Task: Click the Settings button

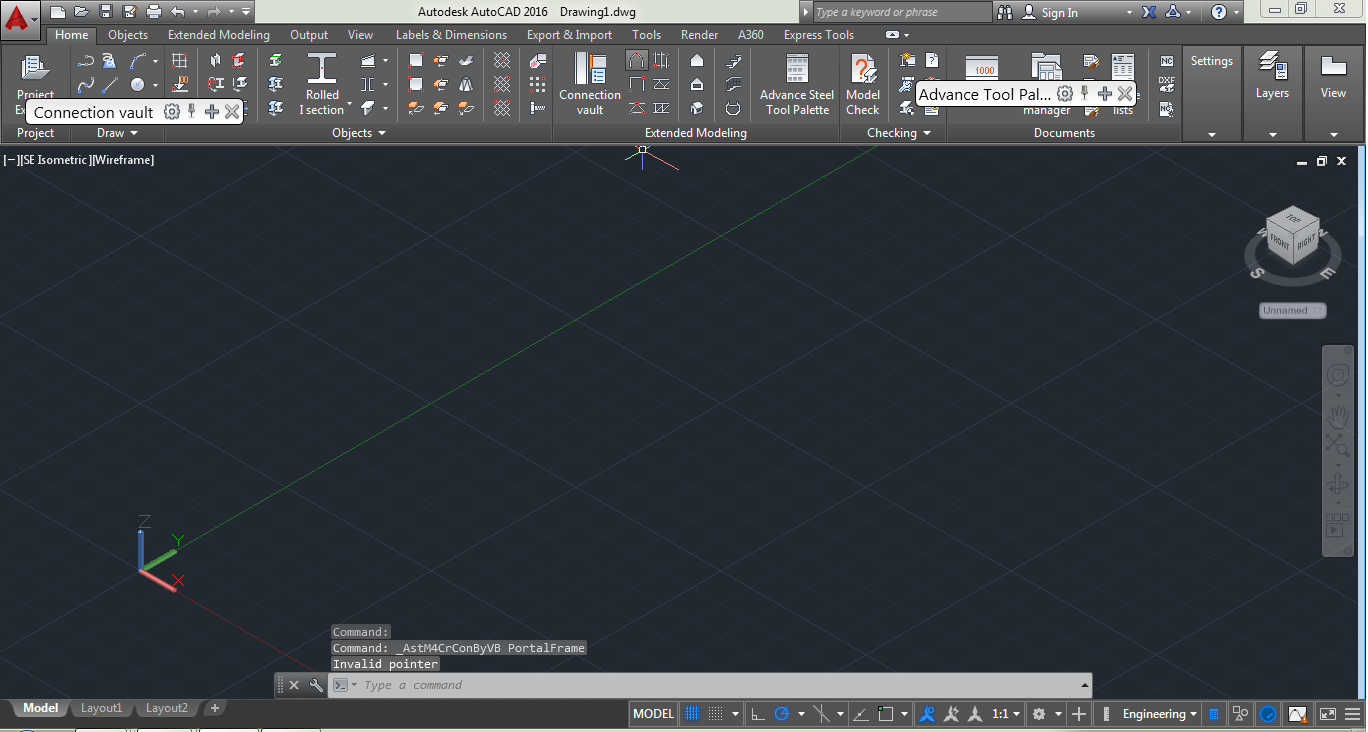Action: pyautogui.click(x=1211, y=60)
